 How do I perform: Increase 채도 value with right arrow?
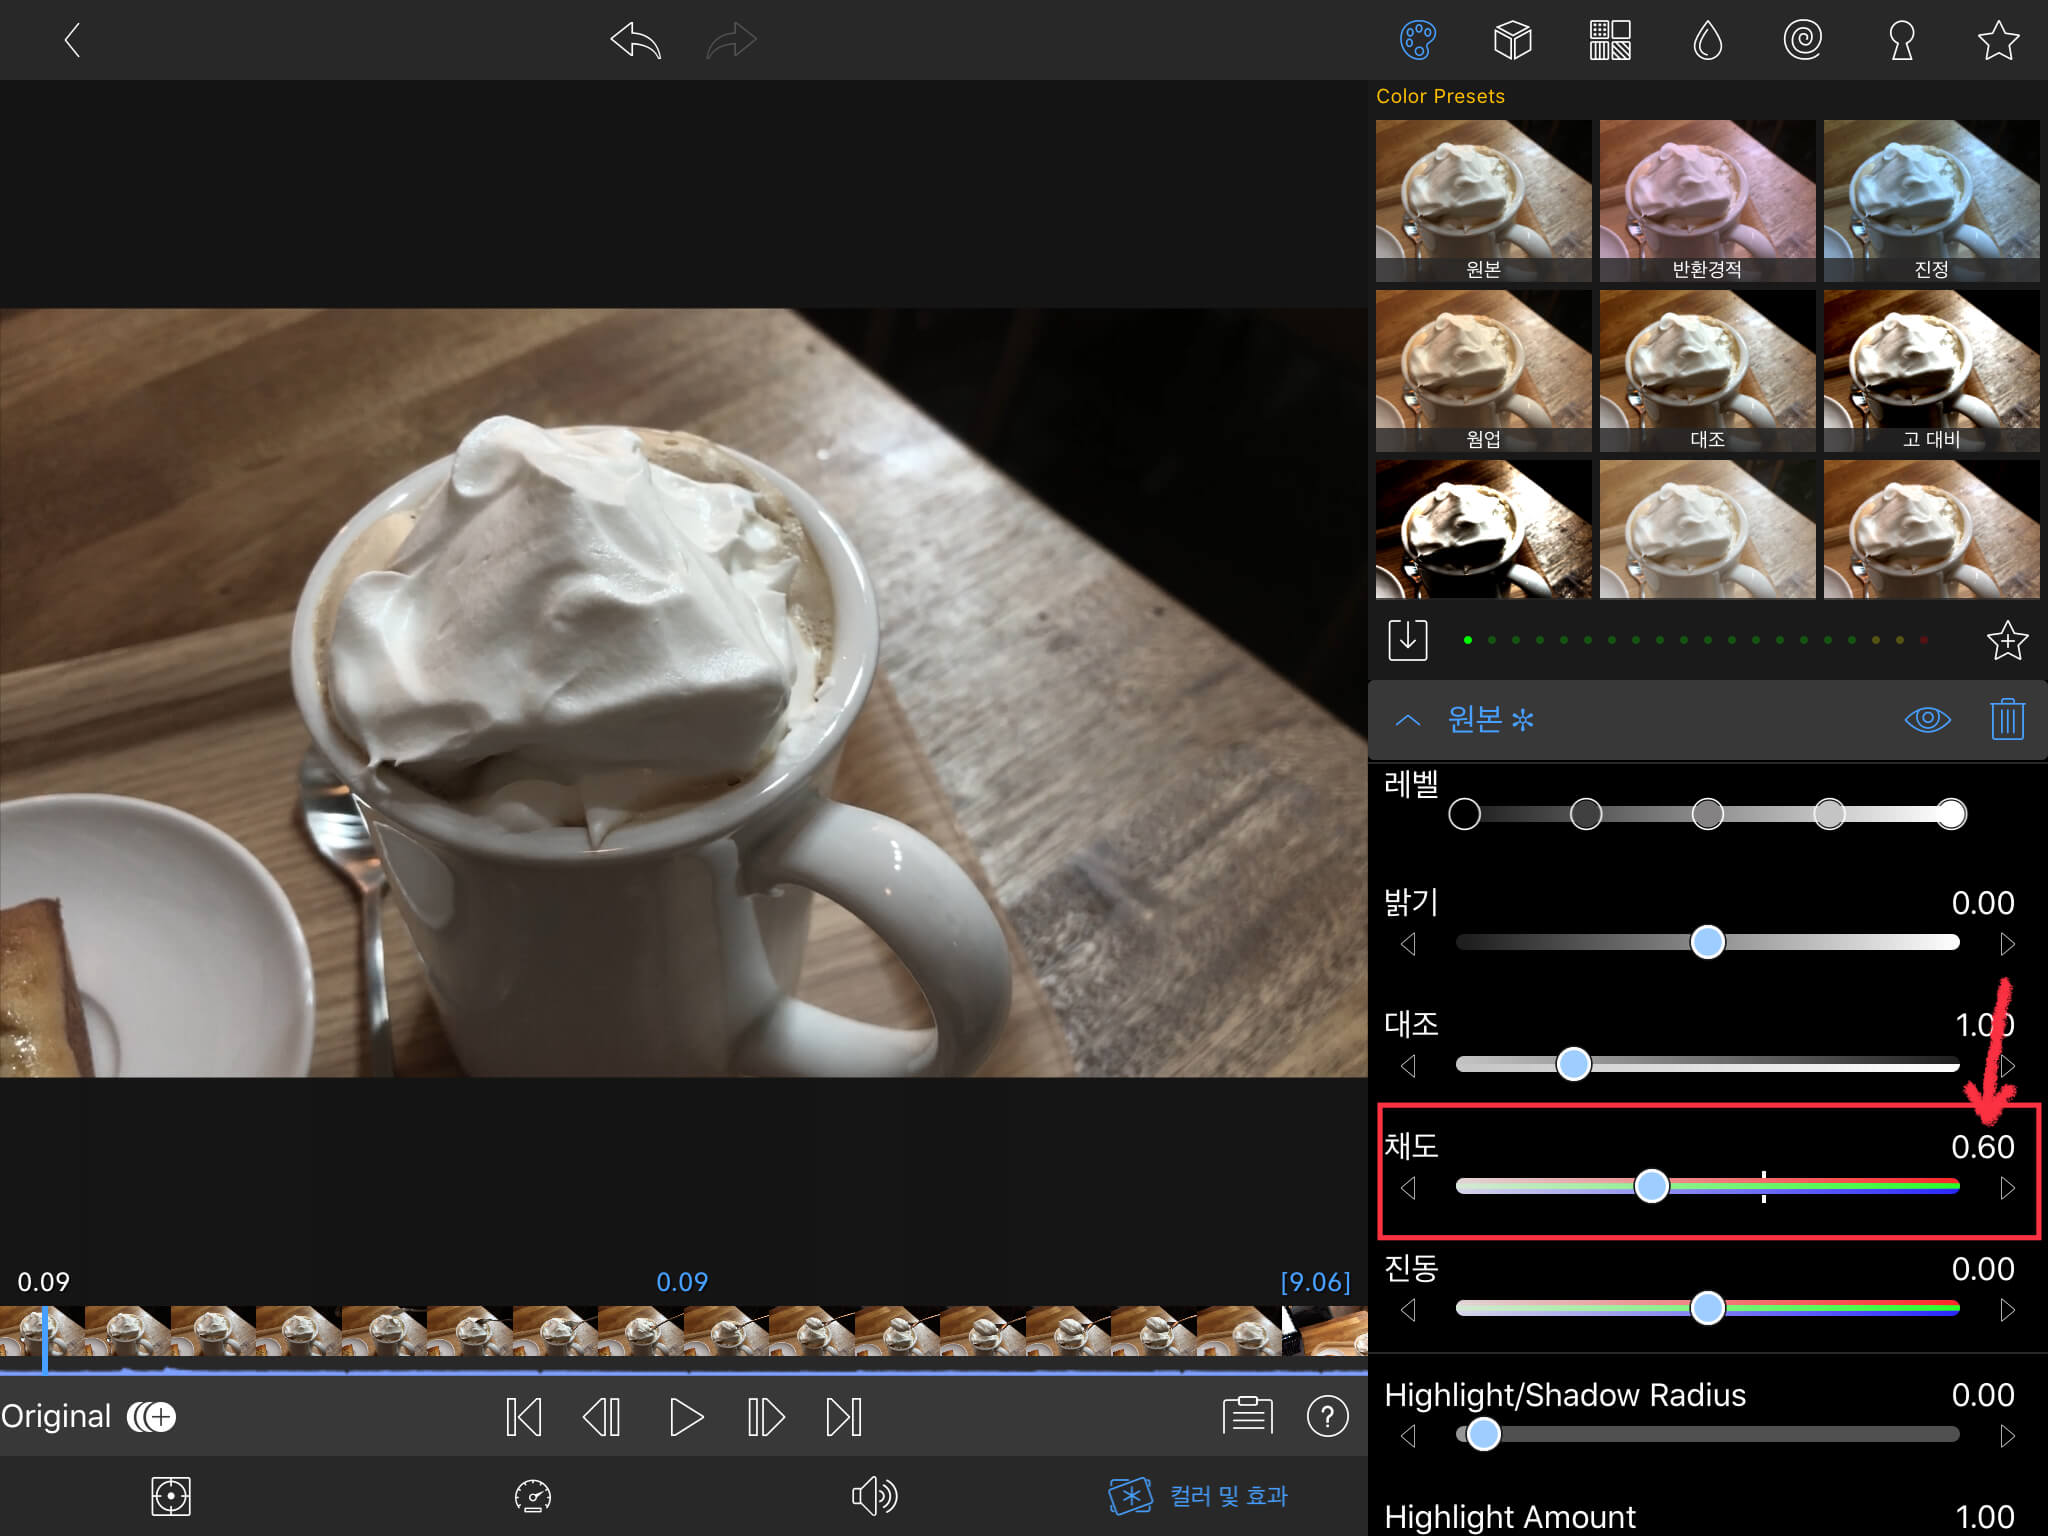pyautogui.click(x=2007, y=1188)
